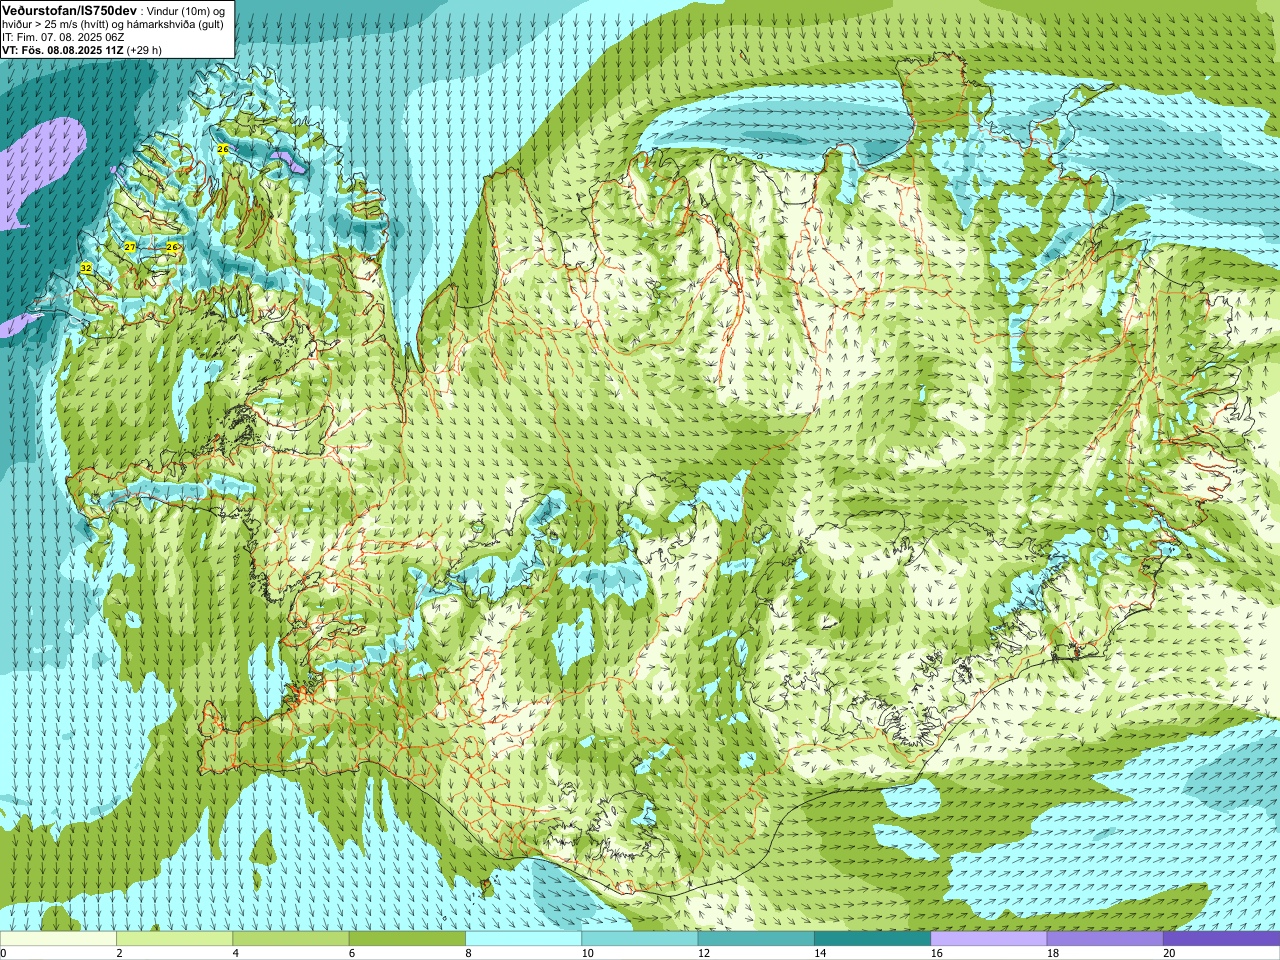Click the legend tick label "18"
The width and height of the screenshot is (1280, 960).
coord(1052,953)
